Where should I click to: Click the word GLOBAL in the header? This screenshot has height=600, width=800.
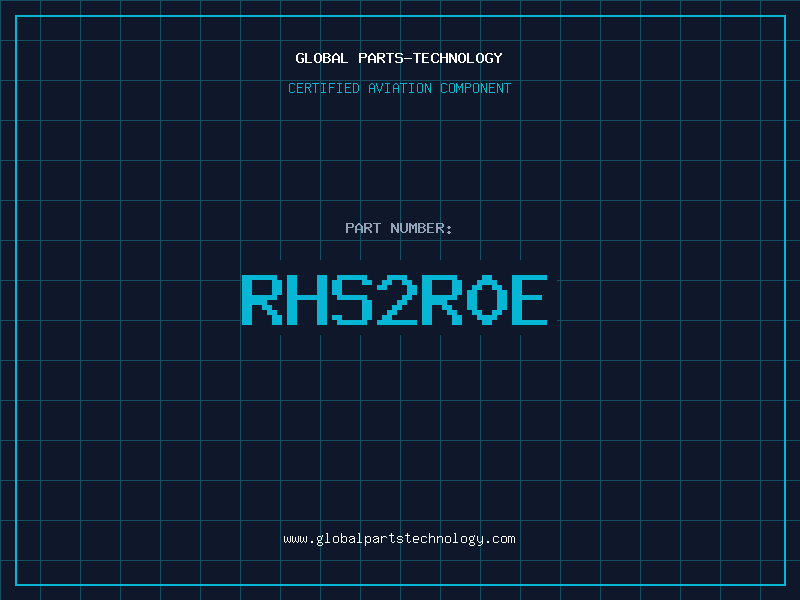(322, 58)
